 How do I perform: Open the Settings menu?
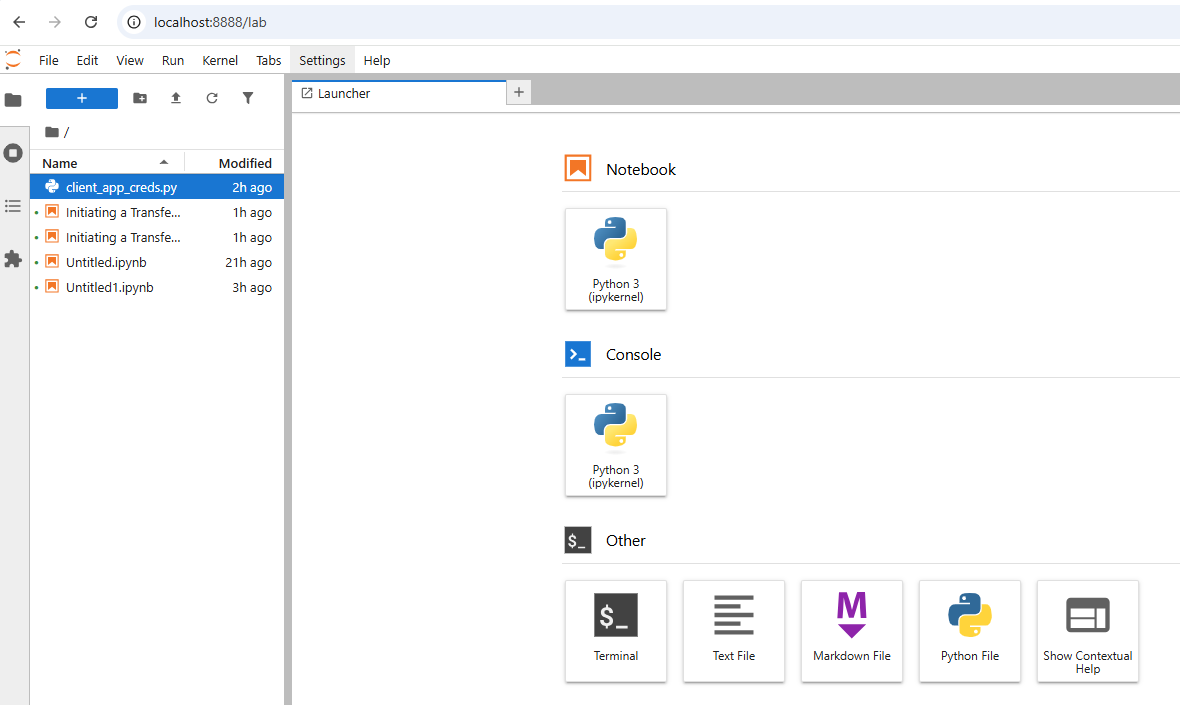[322, 60]
